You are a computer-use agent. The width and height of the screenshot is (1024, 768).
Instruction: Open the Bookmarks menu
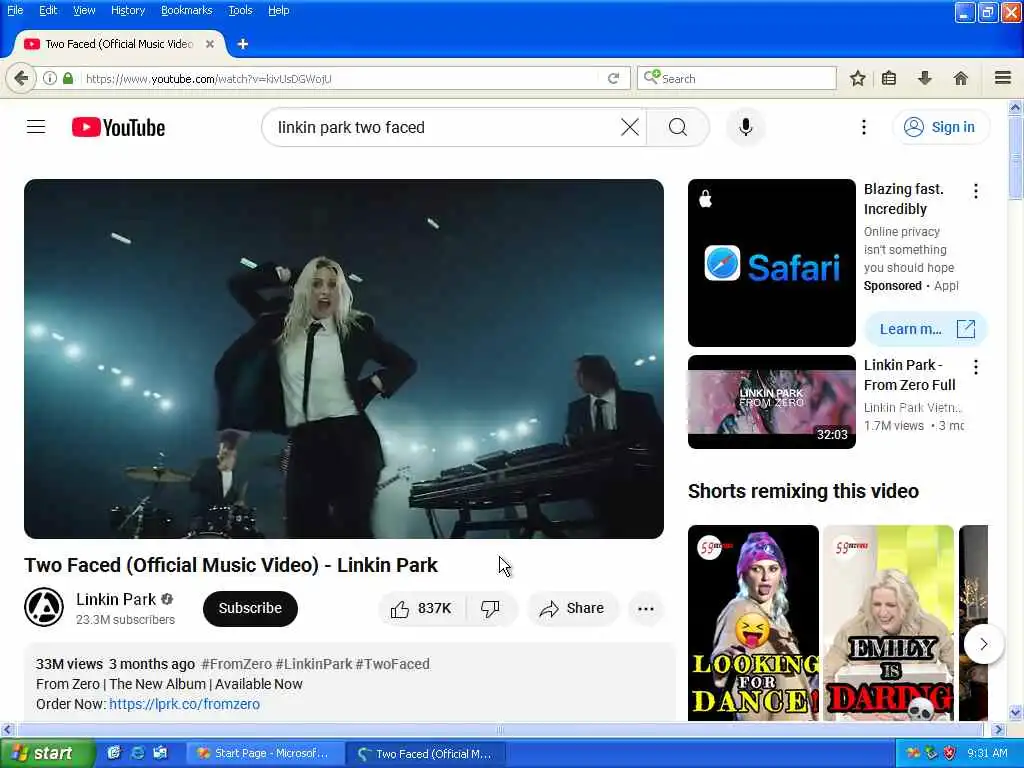(x=187, y=10)
